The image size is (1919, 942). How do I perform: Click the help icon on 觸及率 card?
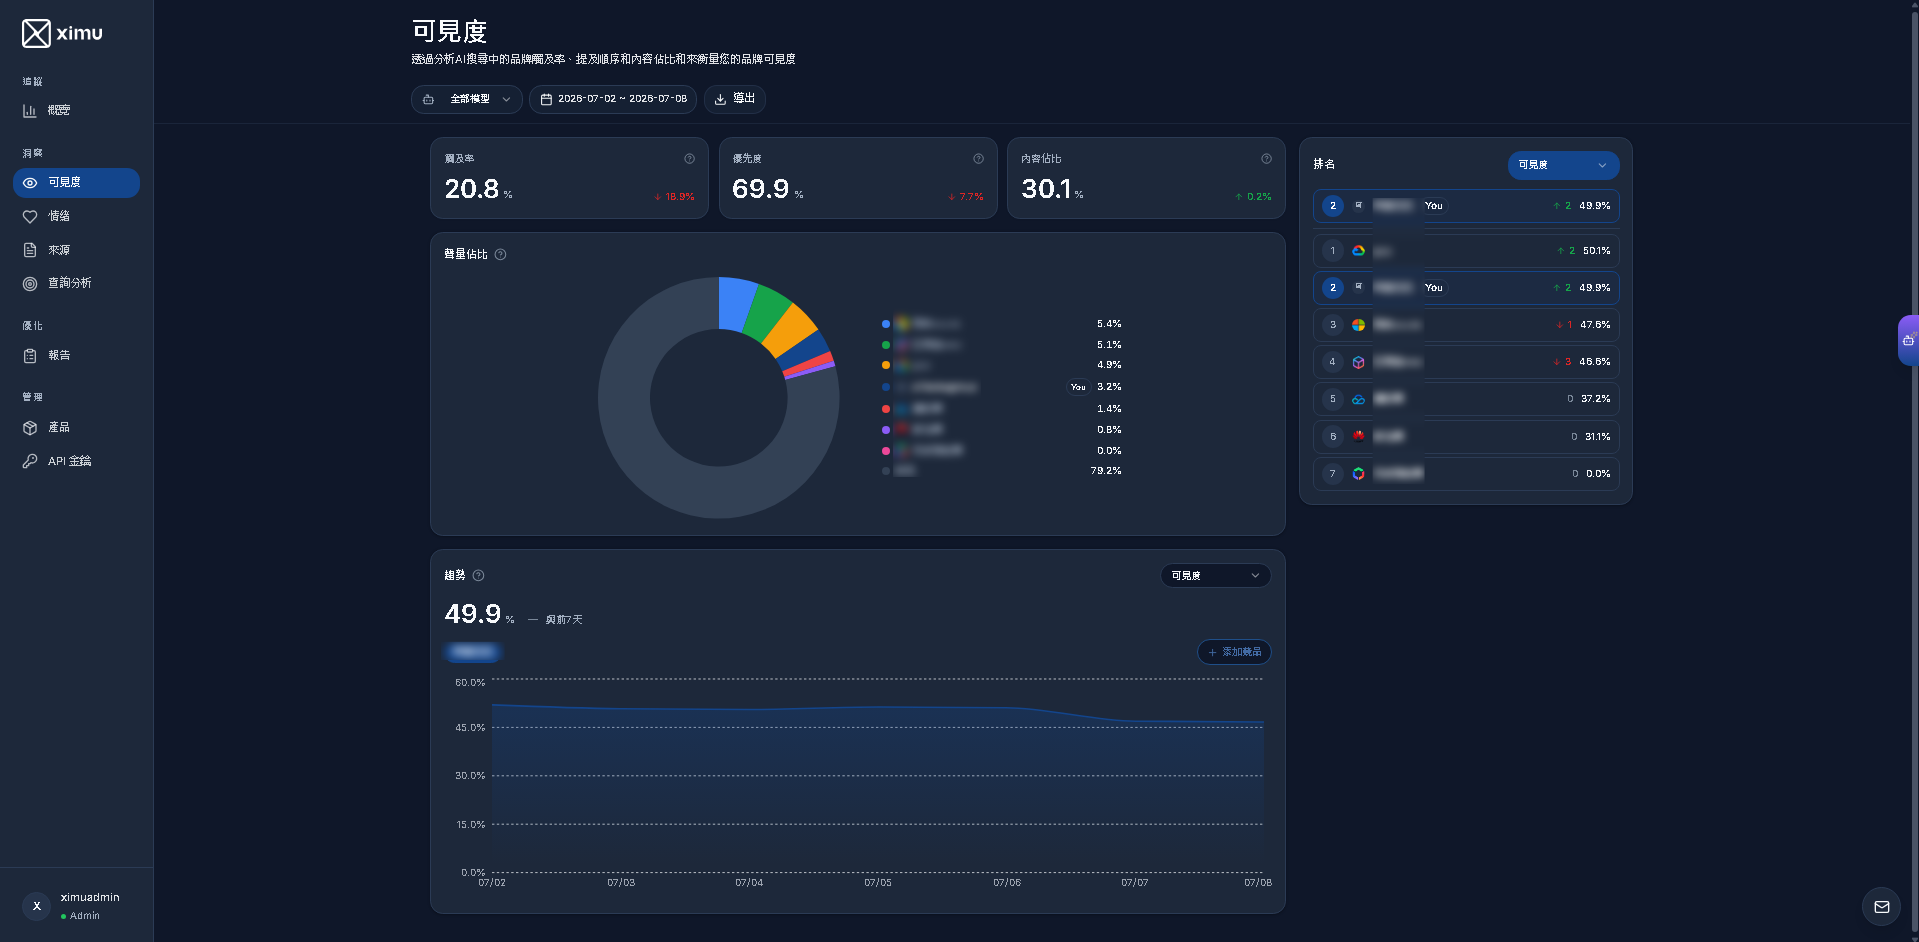[689, 159]
